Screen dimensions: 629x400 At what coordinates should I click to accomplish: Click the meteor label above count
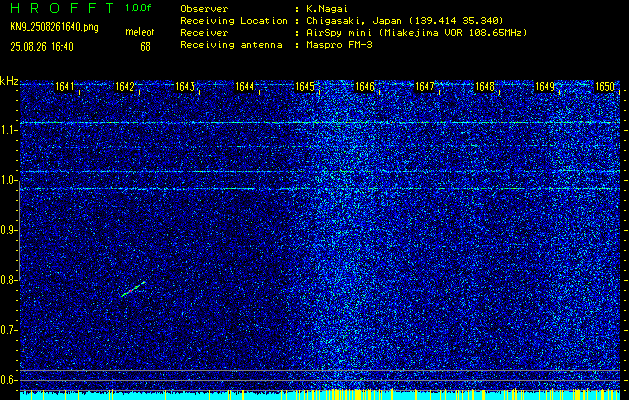140,32
